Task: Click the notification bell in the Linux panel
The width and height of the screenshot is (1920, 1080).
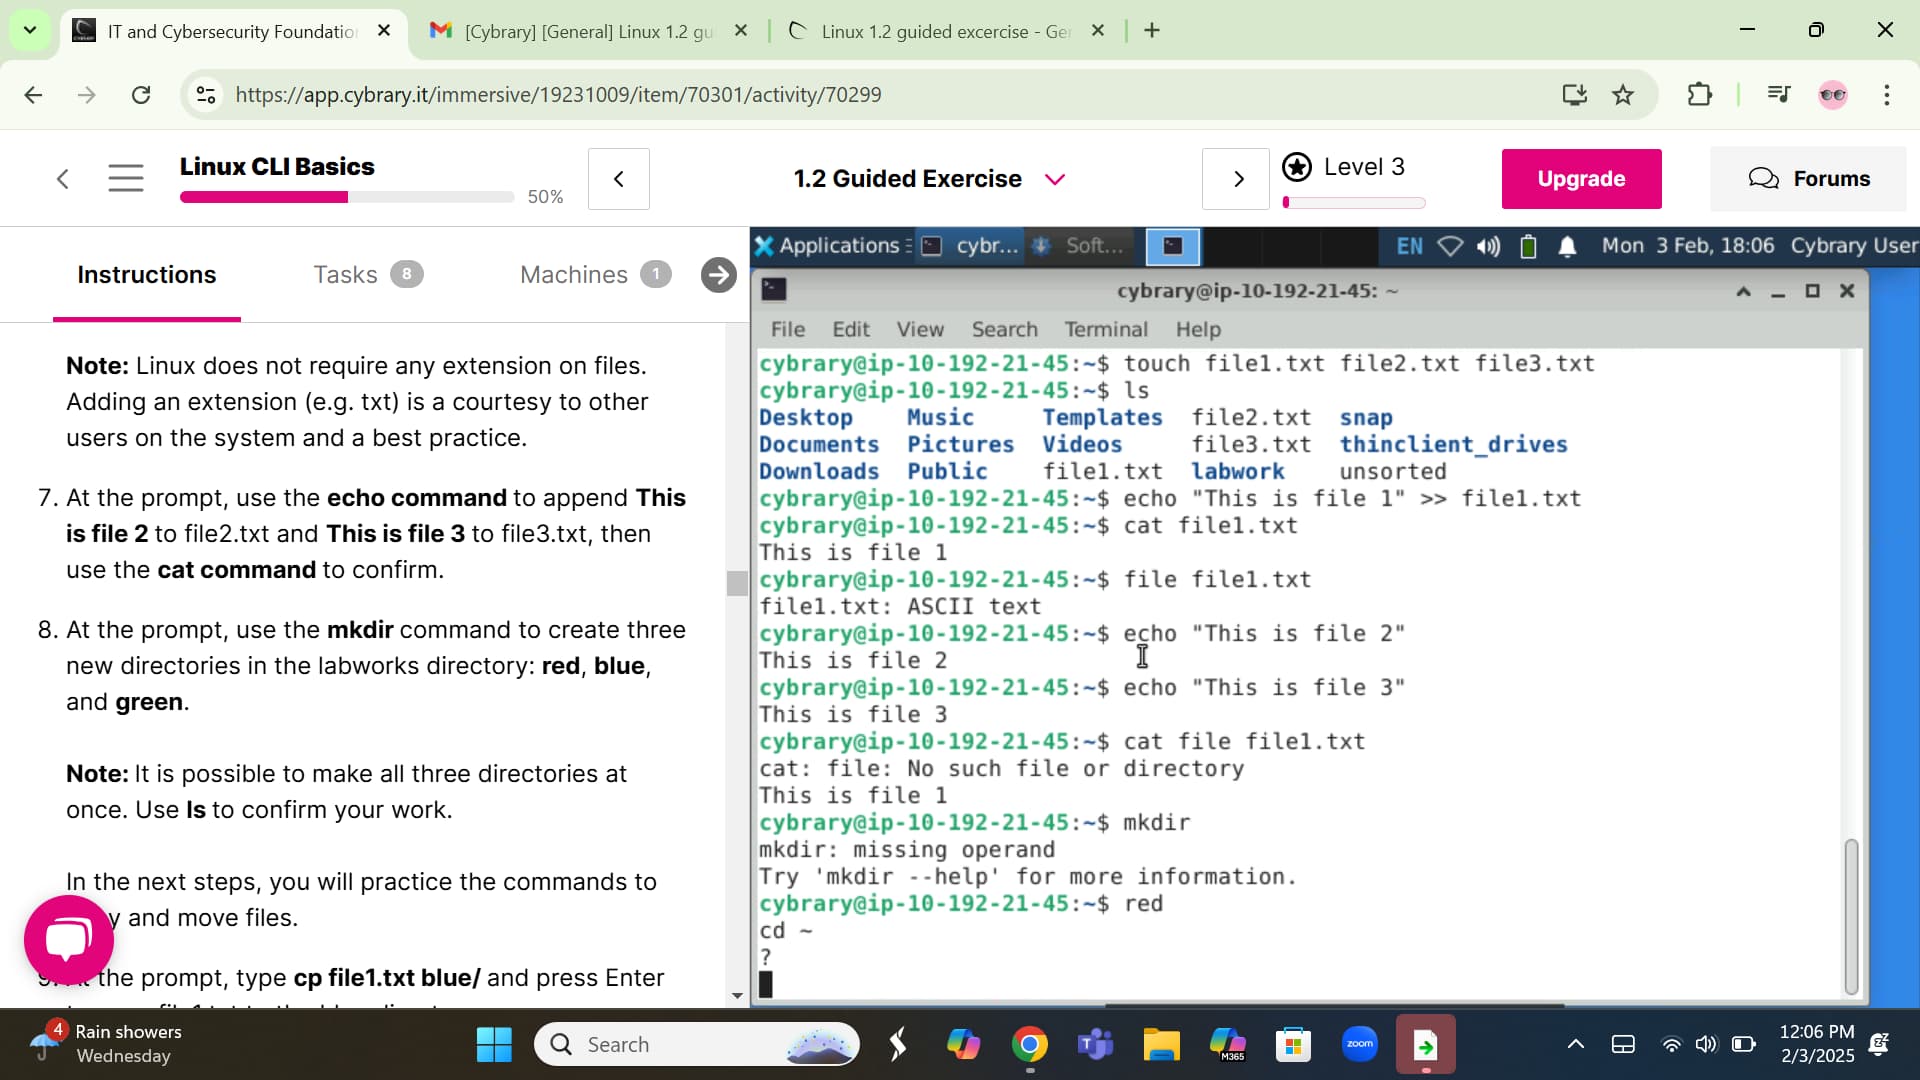Action: pos(1567,246)
